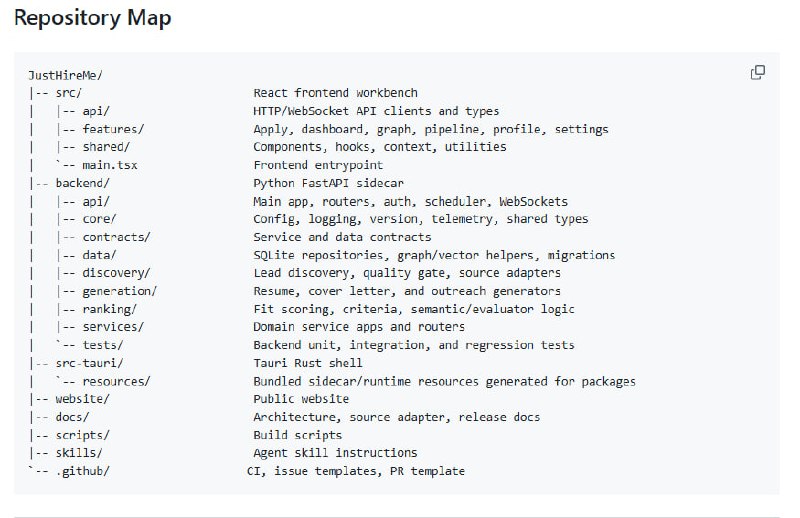Select the JustHireMe/ root folder text
This screenshot has height=518, width=800.
coord(65,76)
